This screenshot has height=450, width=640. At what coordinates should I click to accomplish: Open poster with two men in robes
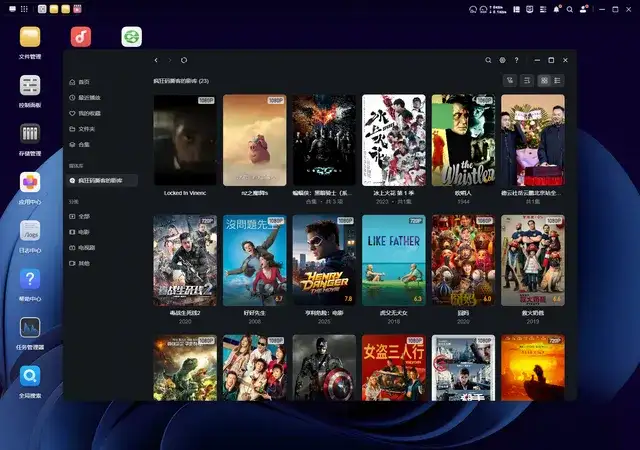click(533, 140)
